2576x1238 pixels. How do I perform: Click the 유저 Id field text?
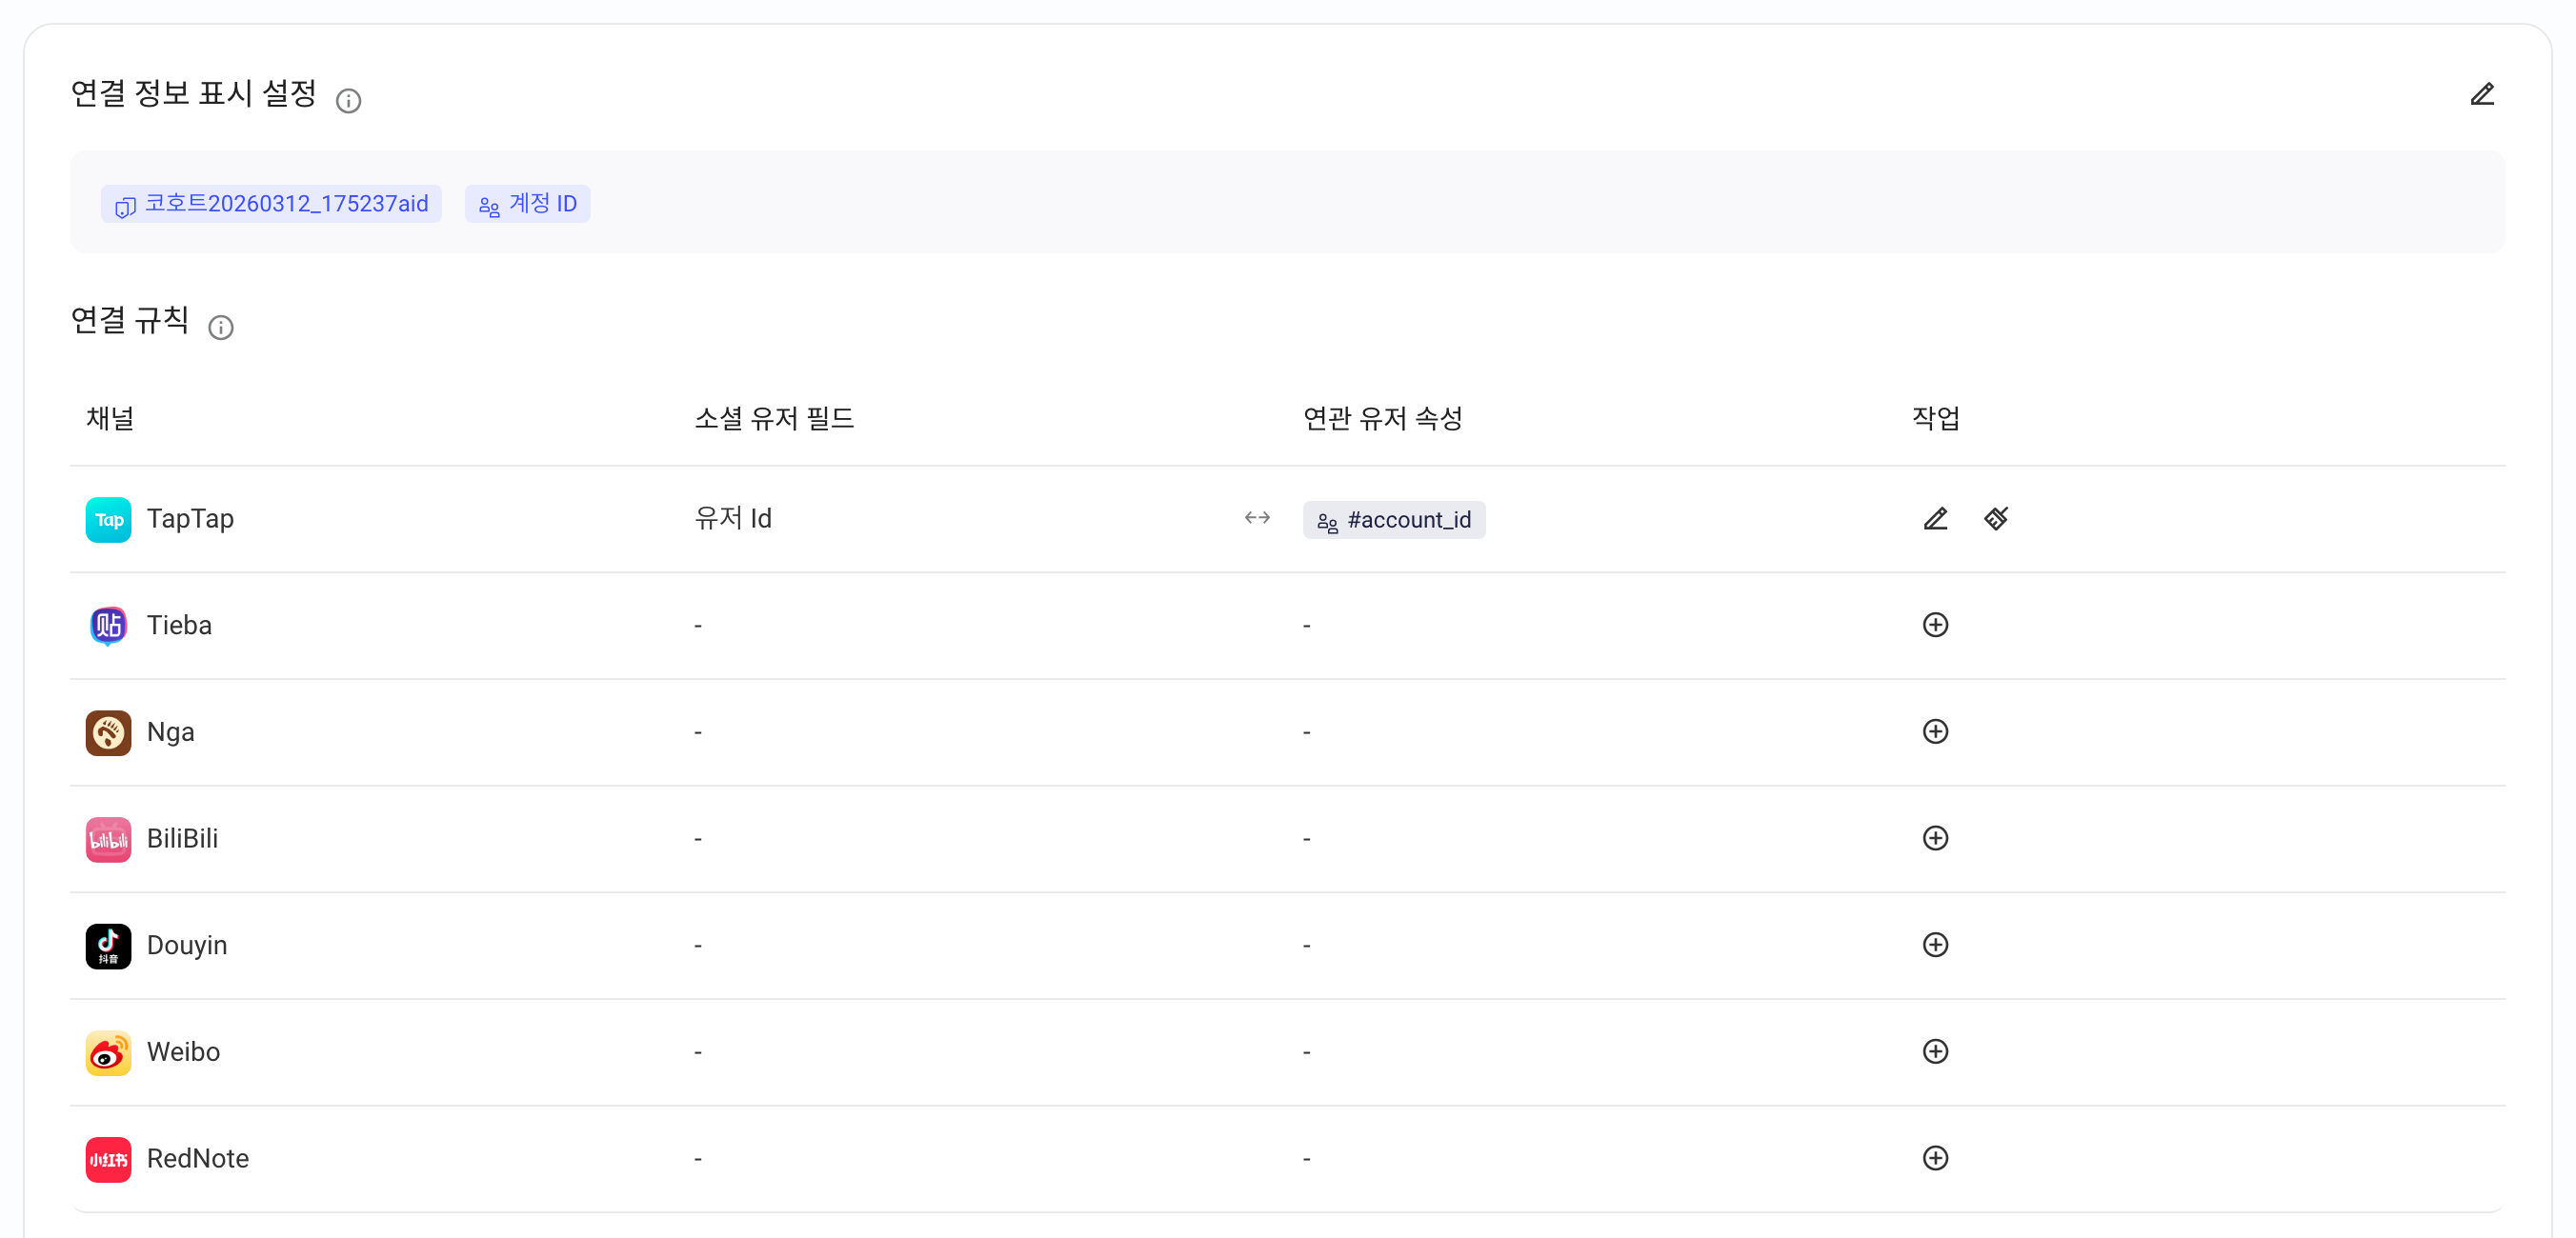[x=733, y=518]
